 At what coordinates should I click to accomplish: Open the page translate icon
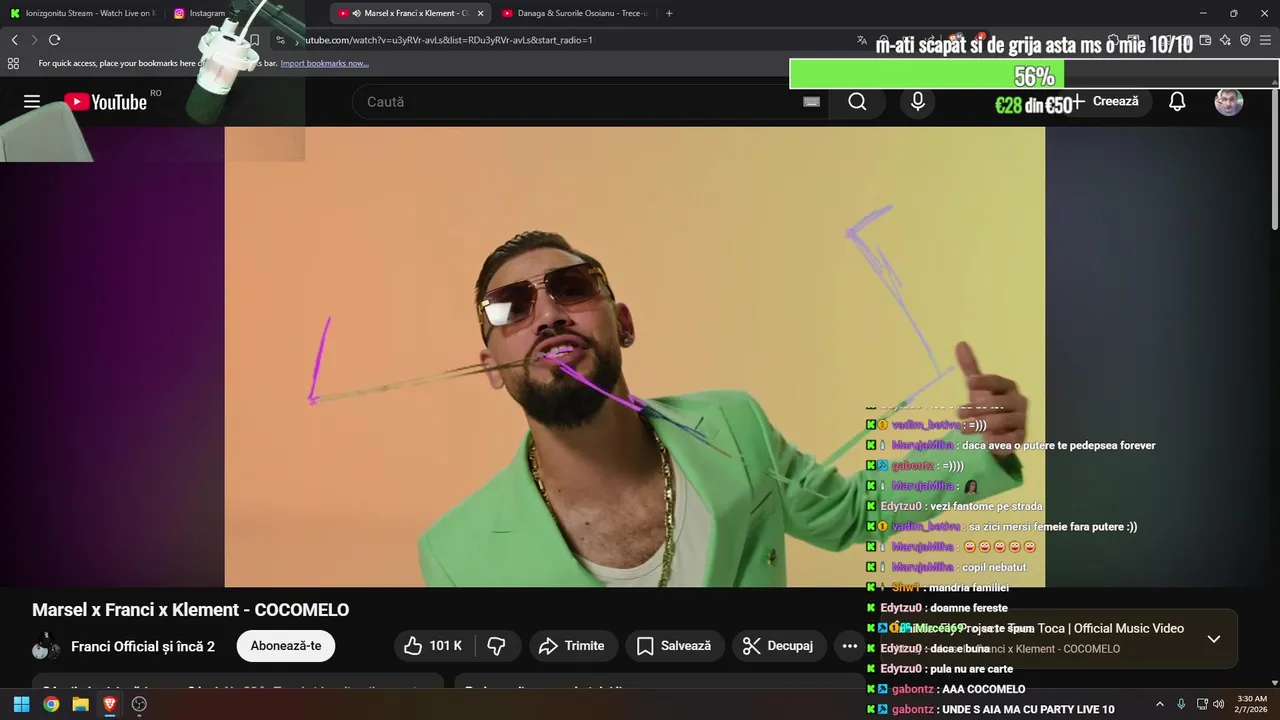tap(862, 40)
